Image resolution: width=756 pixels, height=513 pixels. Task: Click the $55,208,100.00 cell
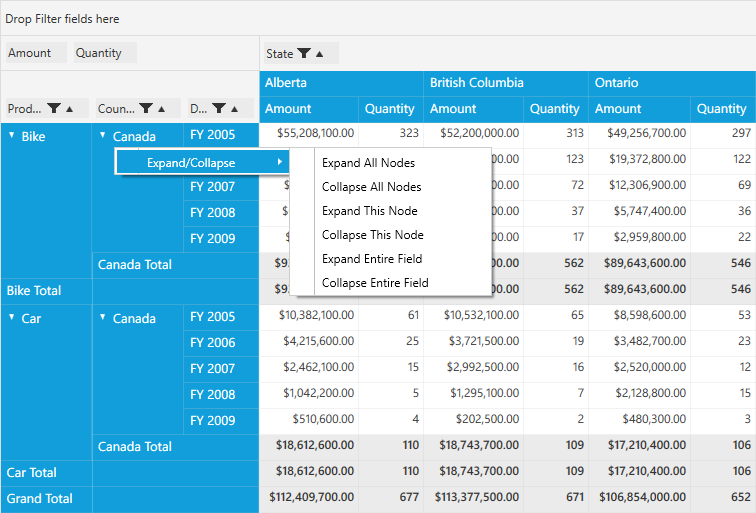[309, 133]
